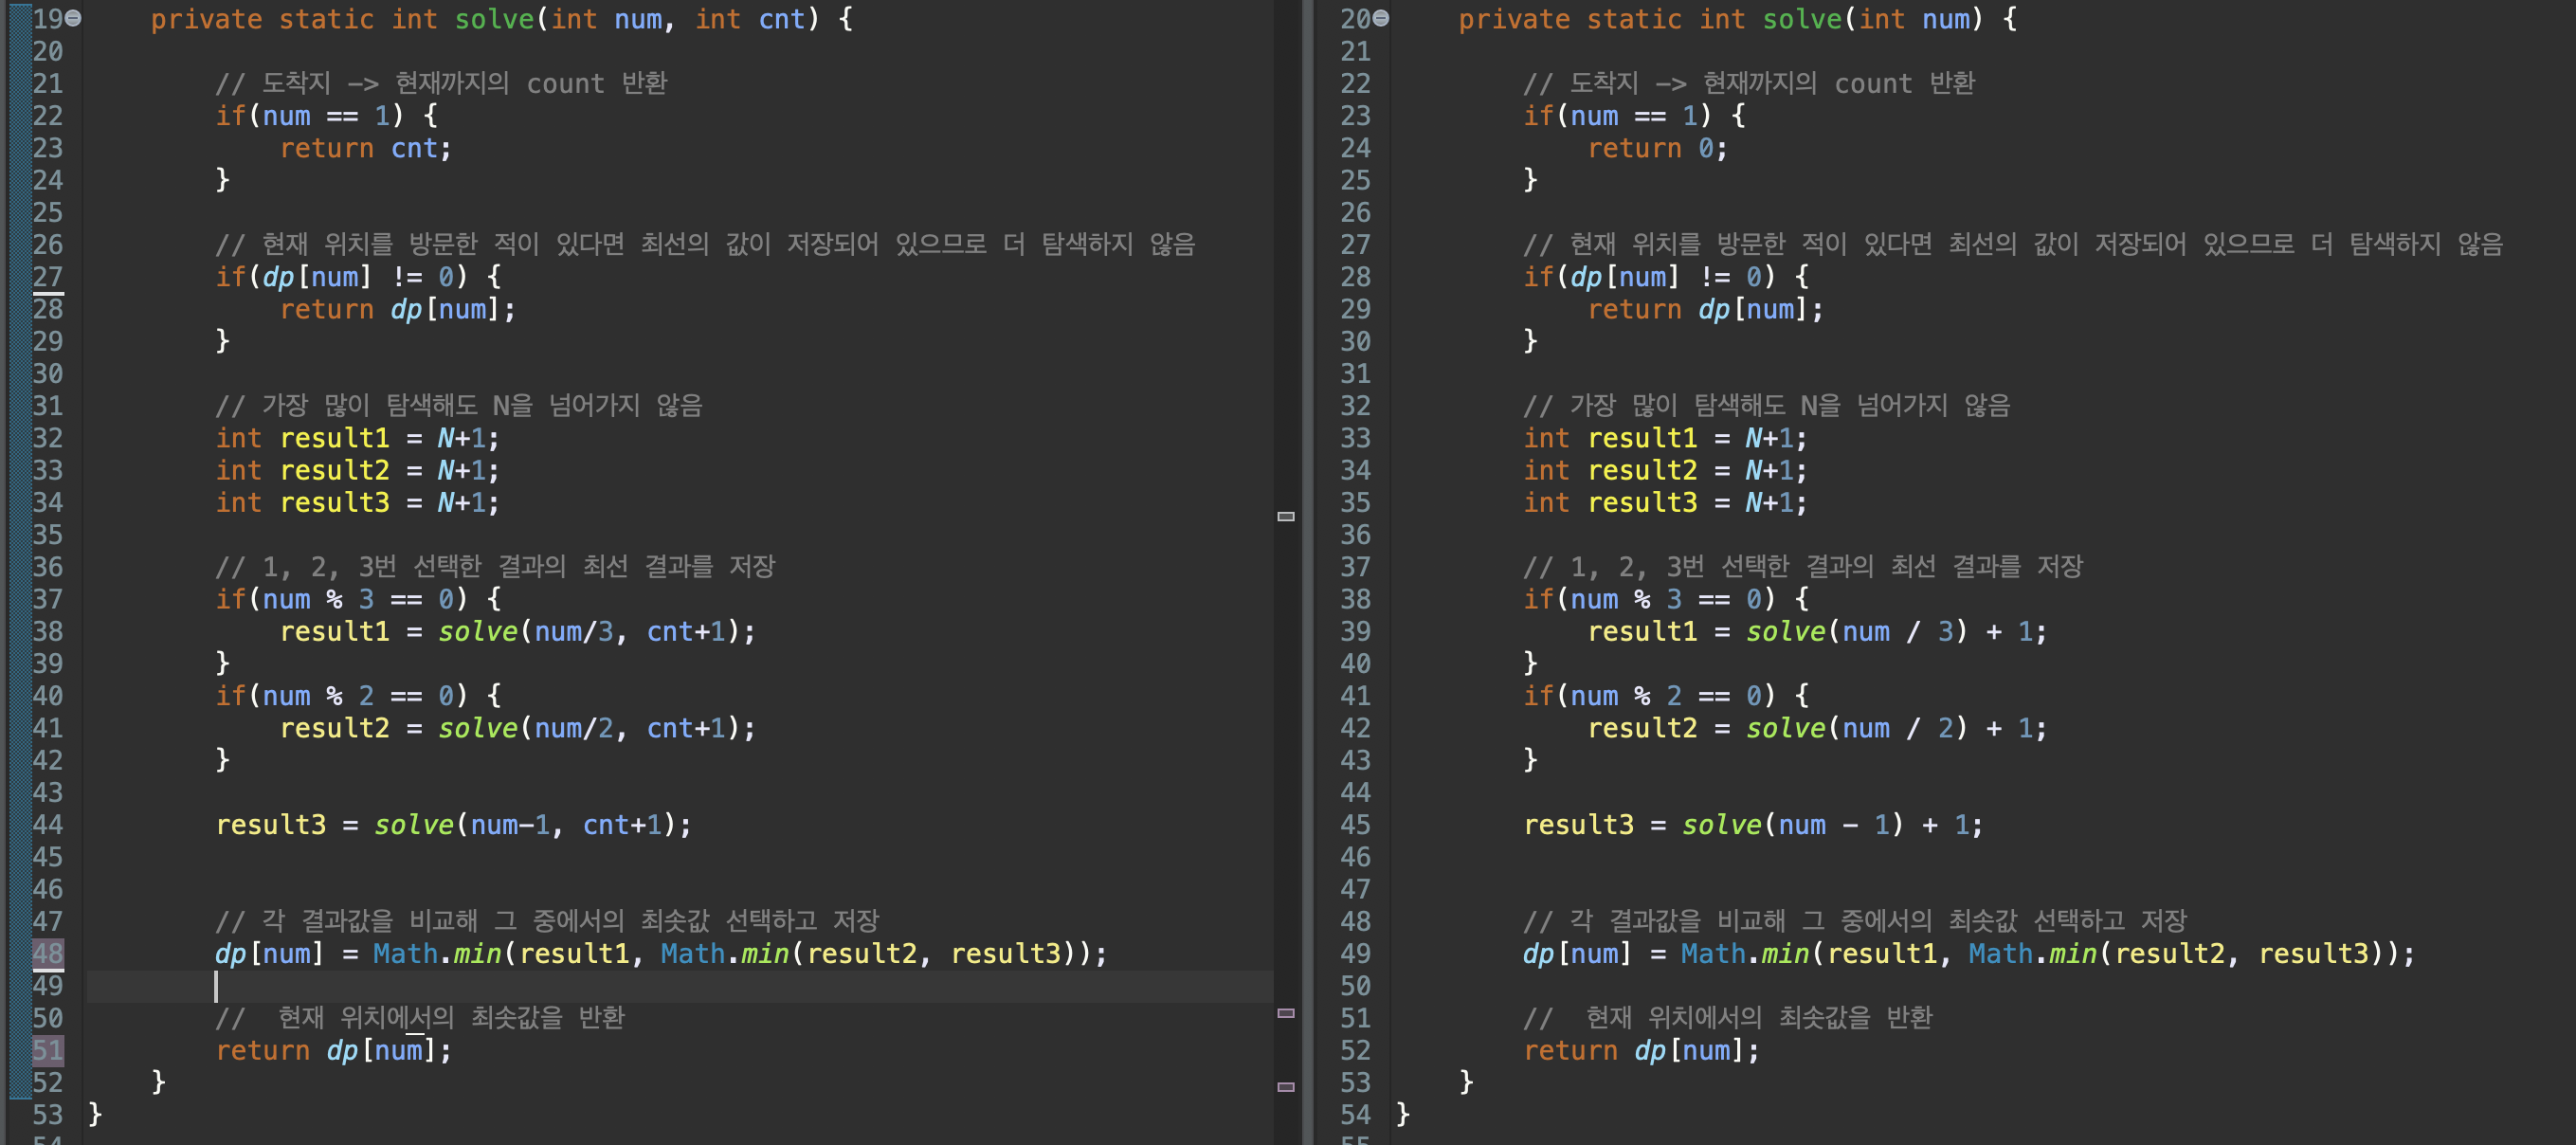This screenshot has width=2576, height=1145.
Task: Click overview ruler marker beside line 50, left editor
Action: coord(1286,1013)
